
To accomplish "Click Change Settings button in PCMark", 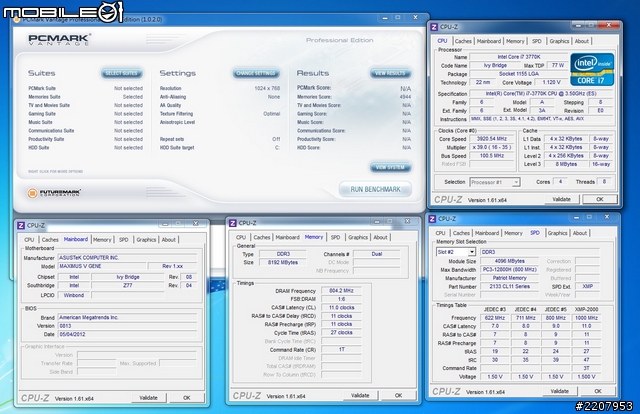I will (256, 73).
